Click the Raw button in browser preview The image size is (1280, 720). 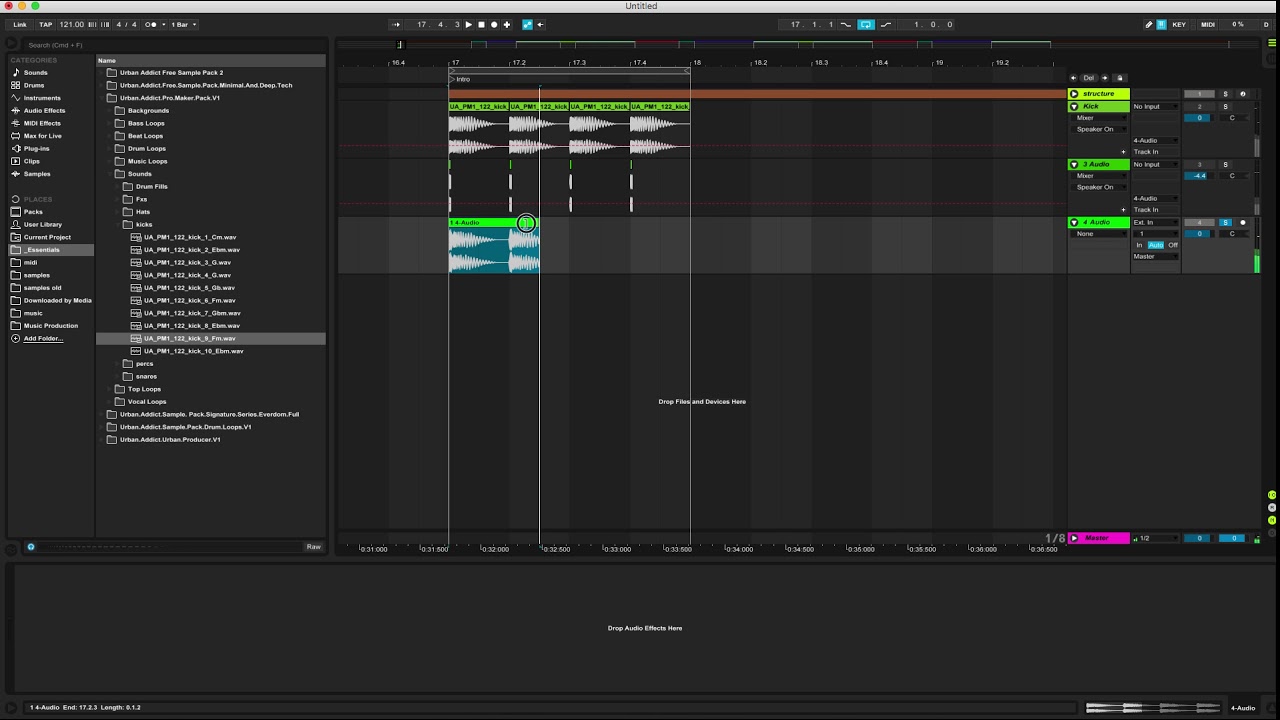click(313, 547)
